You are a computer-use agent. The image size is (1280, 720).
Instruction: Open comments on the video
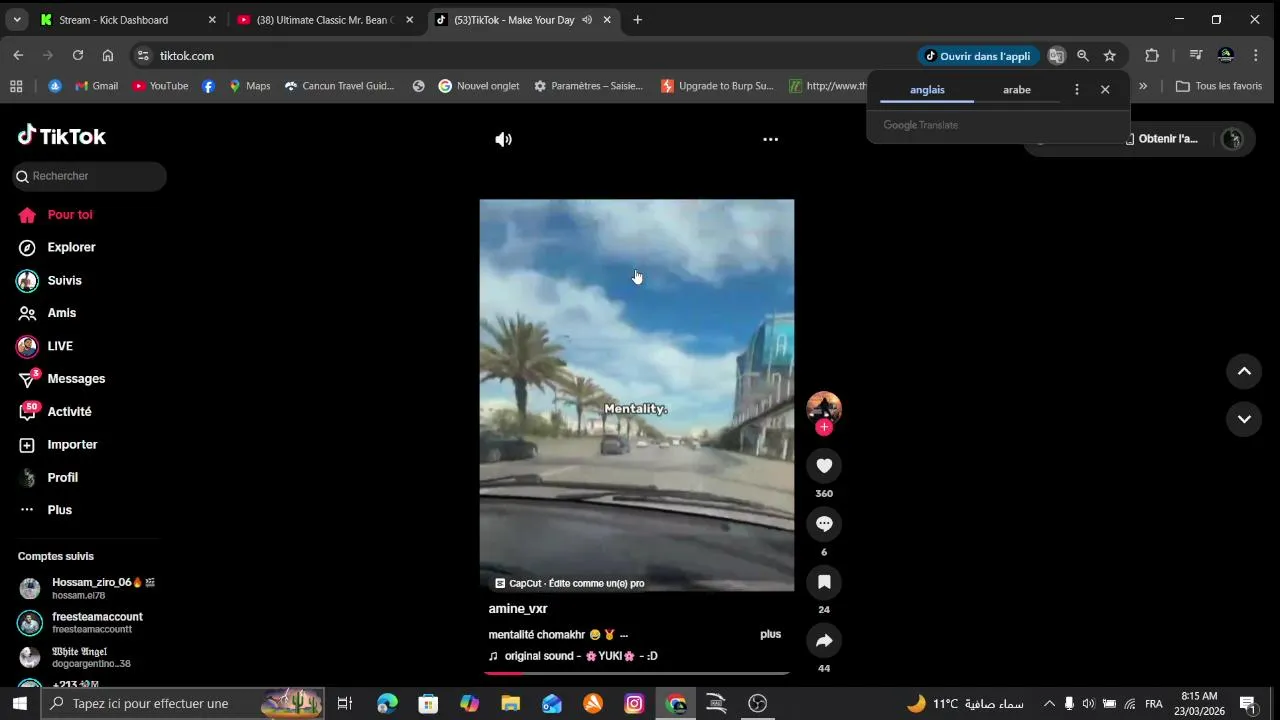coord(824,524)
